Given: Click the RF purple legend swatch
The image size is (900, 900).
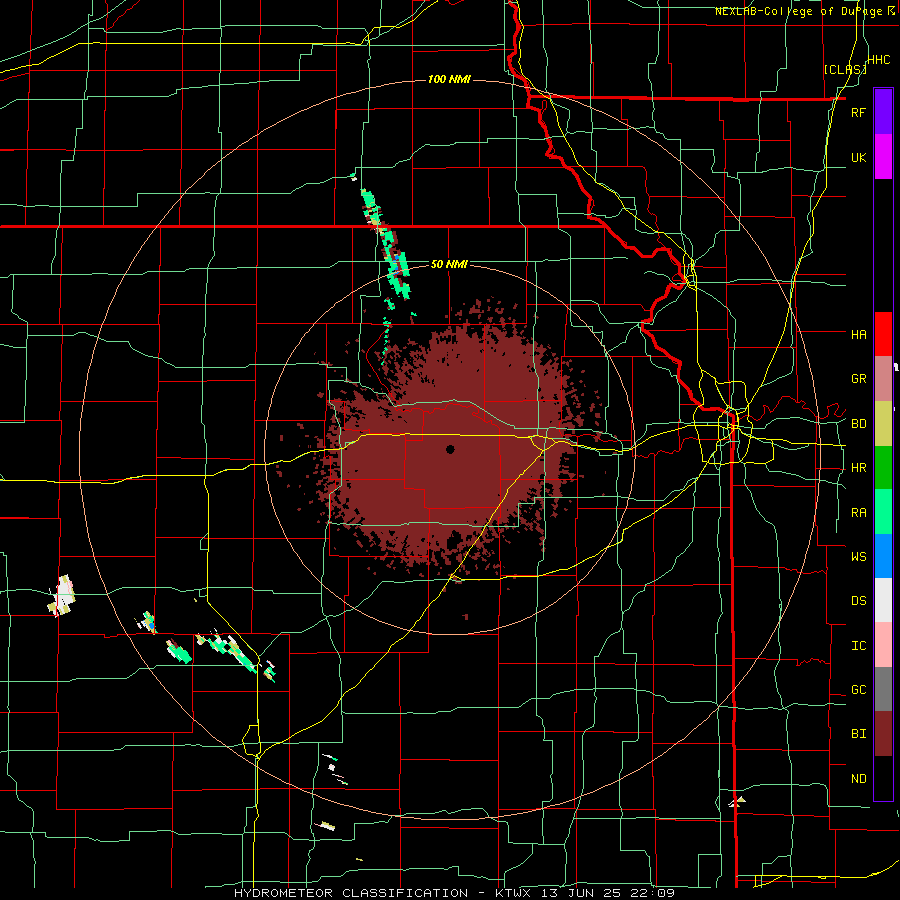Looking at the screenshot, I should tap(883, 112).
